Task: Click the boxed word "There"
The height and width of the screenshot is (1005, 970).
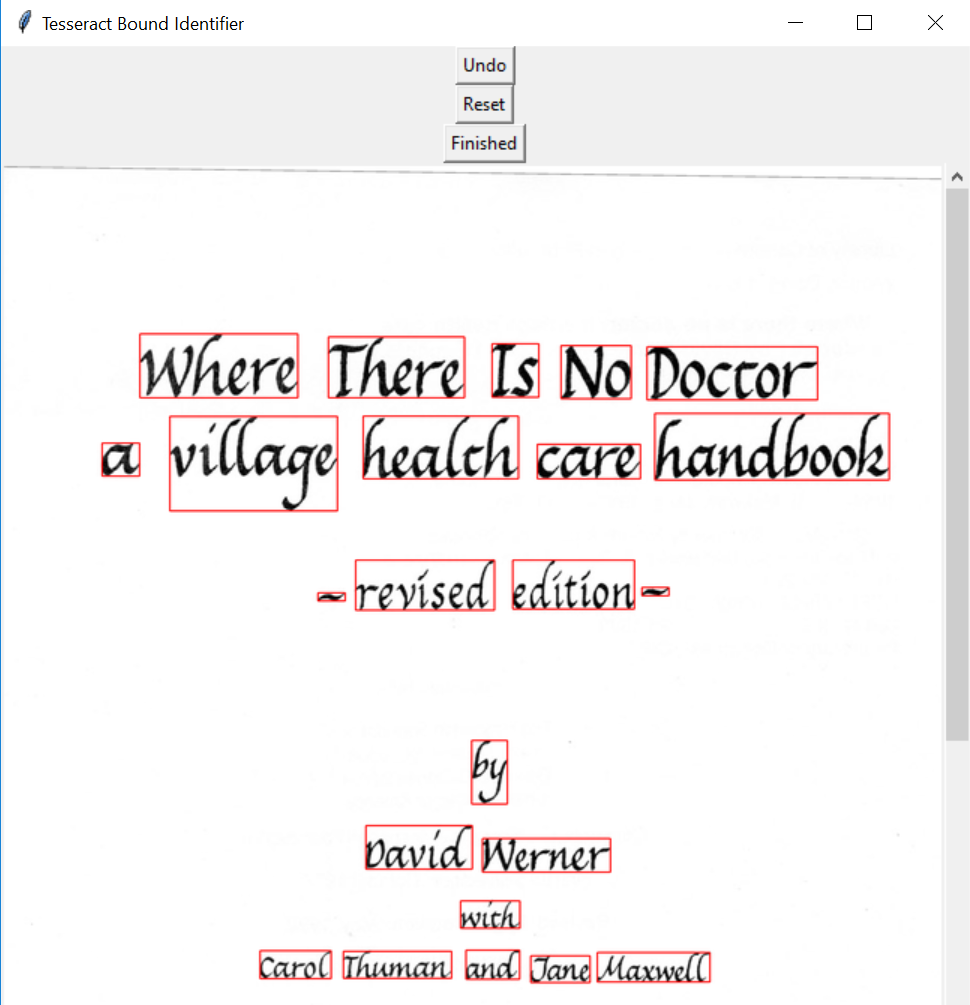Action: 396,367
